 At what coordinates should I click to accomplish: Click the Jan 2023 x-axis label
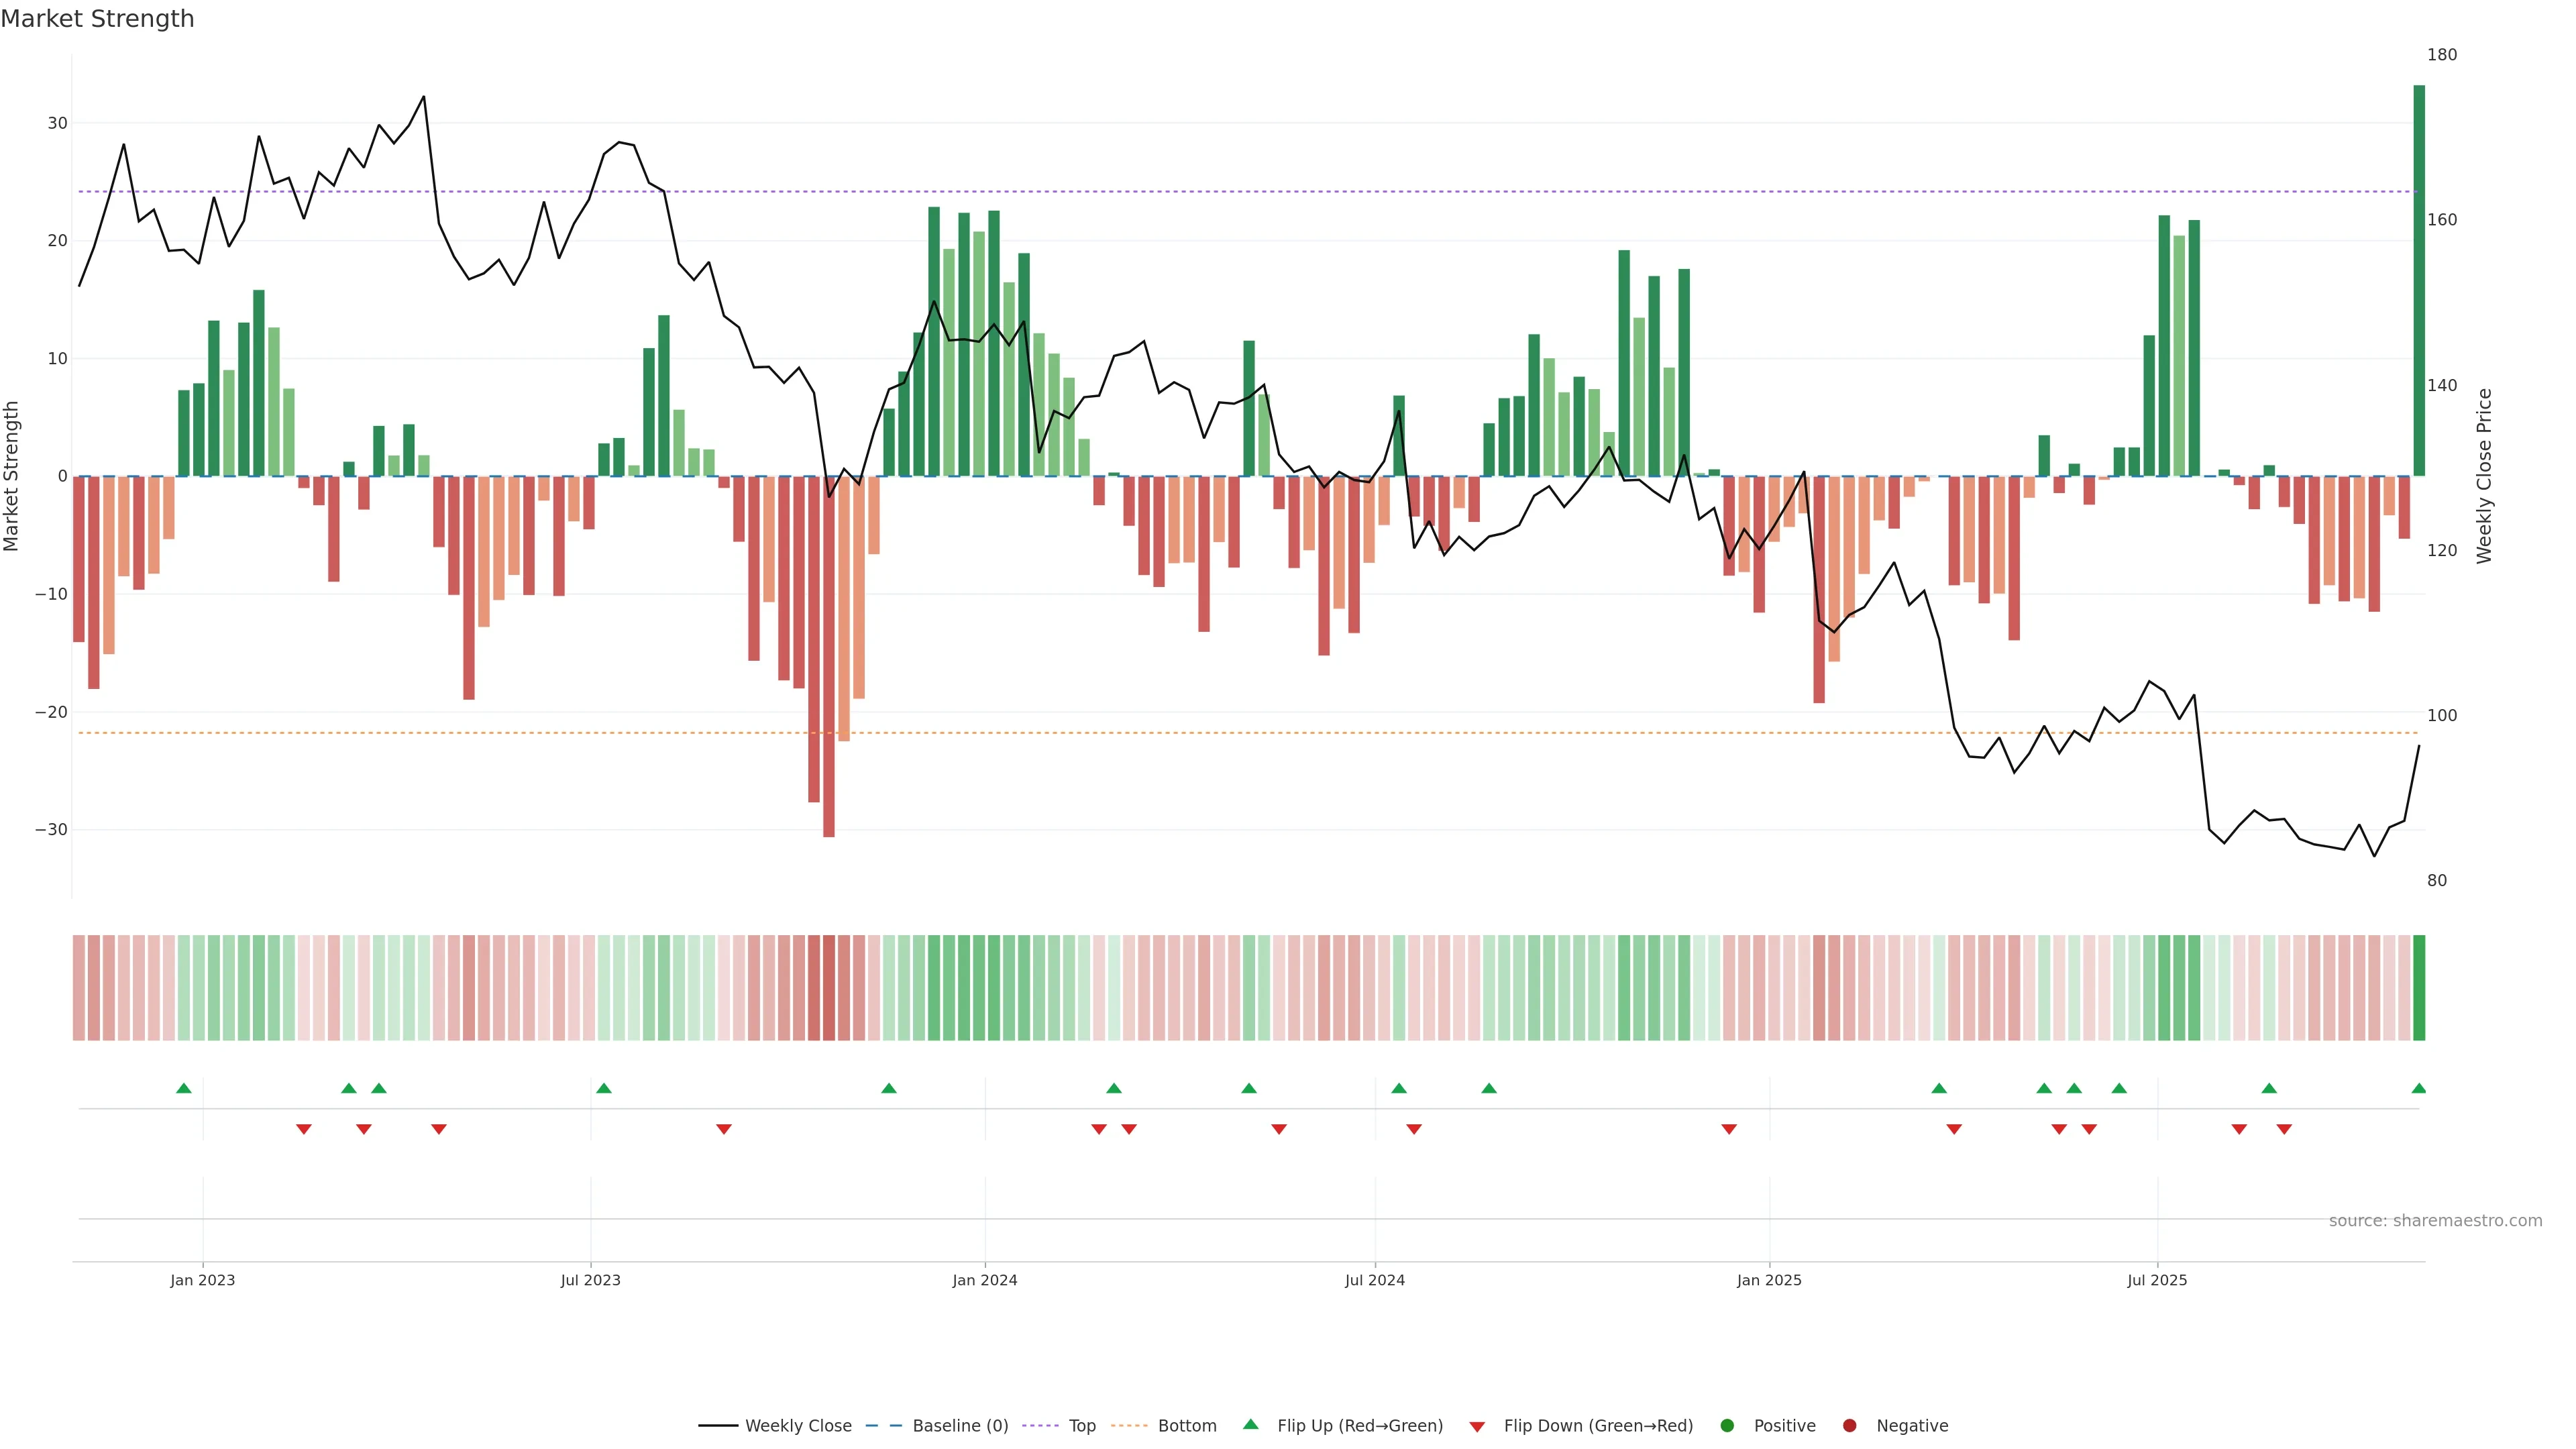click(203, 1280)
